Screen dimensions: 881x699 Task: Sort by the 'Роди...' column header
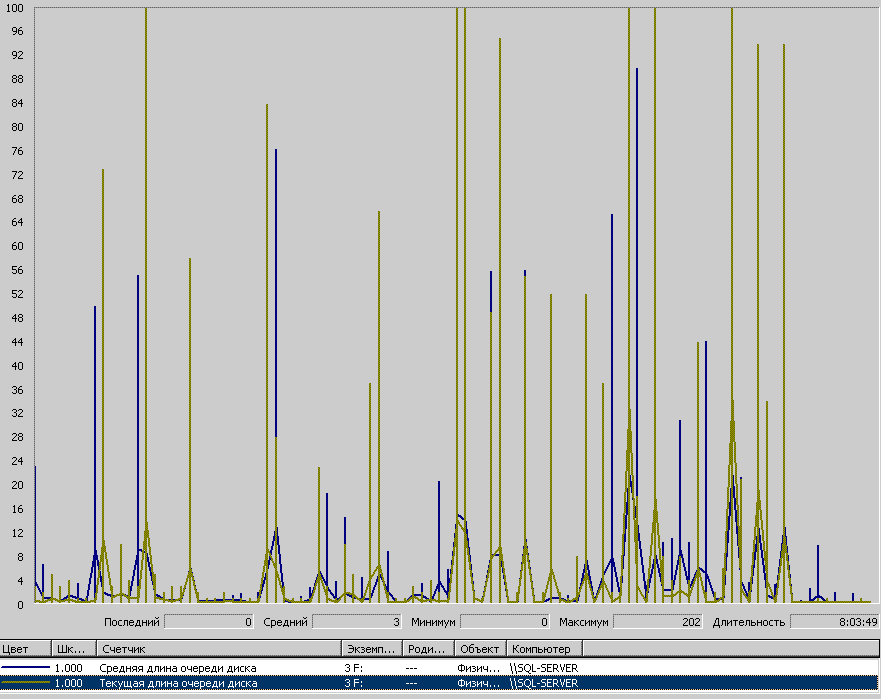click(x=427, y=649)
